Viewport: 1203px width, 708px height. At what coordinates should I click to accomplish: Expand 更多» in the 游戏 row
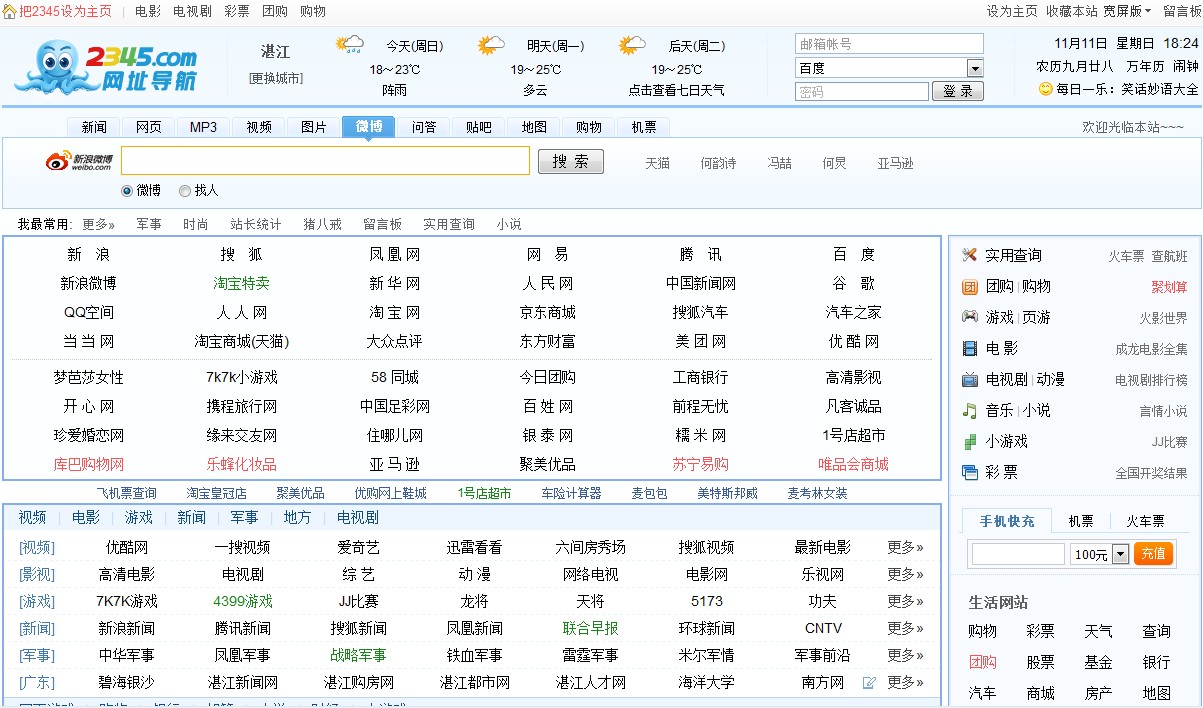(905, 601)
